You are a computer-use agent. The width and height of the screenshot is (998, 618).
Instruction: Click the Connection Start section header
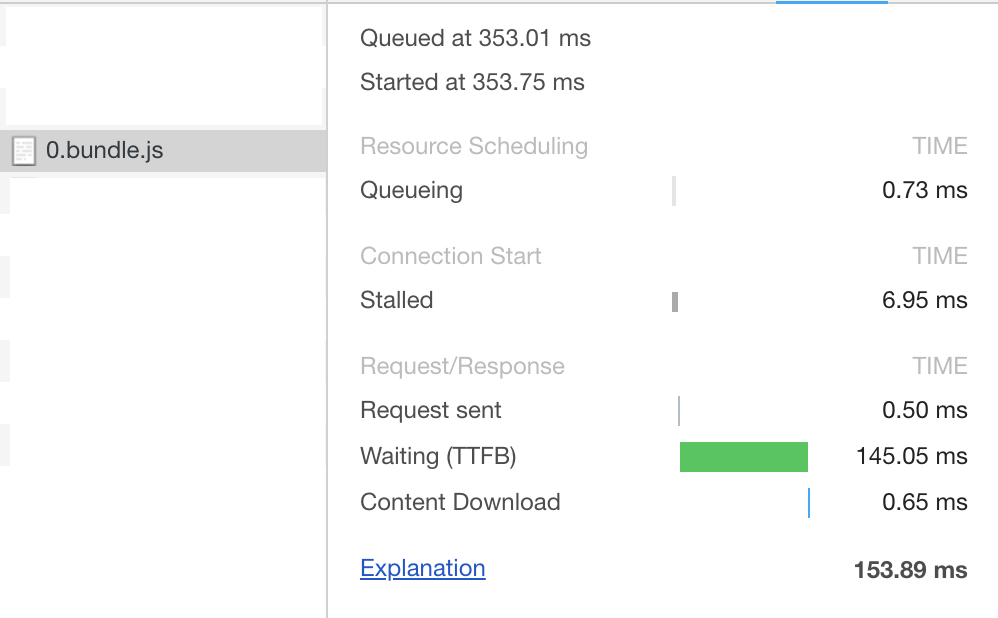[x=450, y=256]
